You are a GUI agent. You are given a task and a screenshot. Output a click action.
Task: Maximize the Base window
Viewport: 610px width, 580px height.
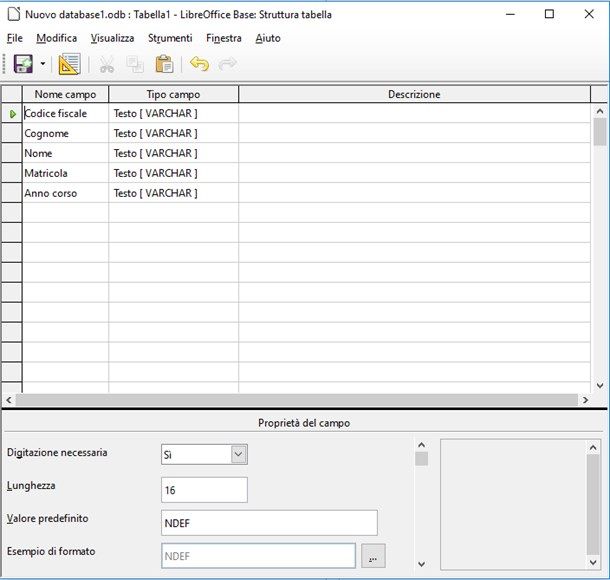[x=549, y=14]
